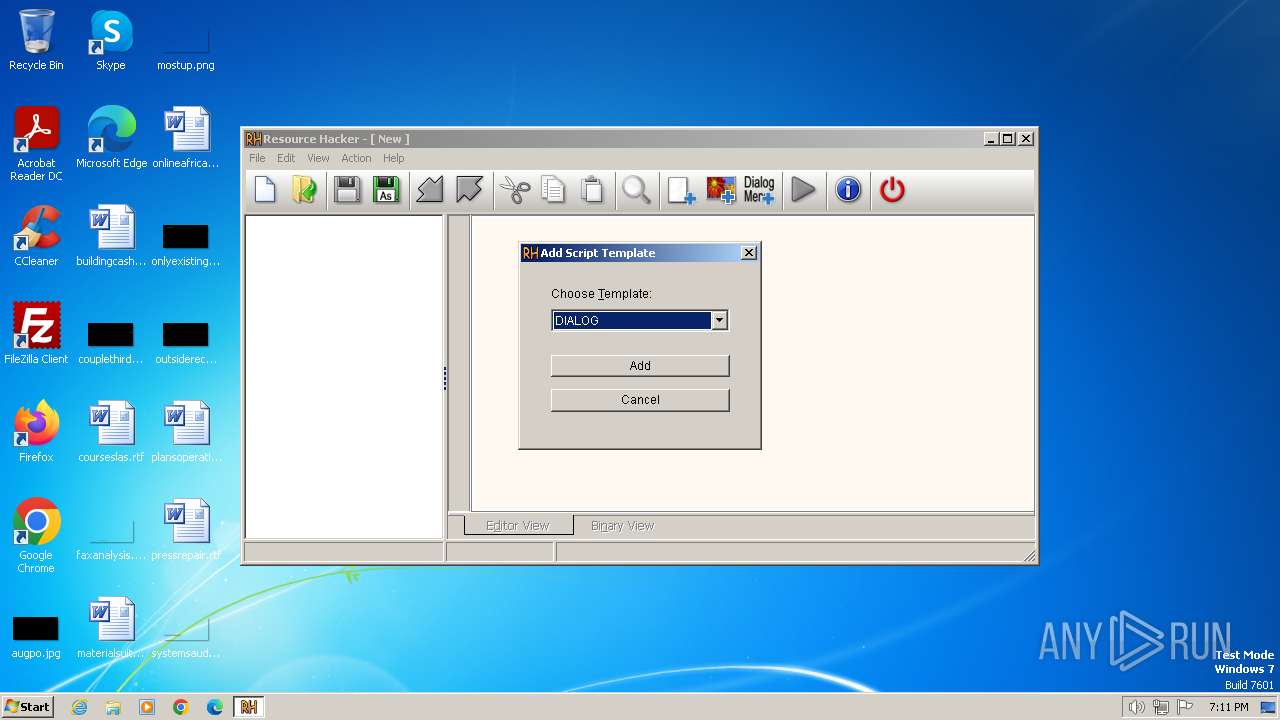Viewport: 1280px width, 720px height.
Task: Click the Copy toolbar icon
Action: (x=553, y=189)
